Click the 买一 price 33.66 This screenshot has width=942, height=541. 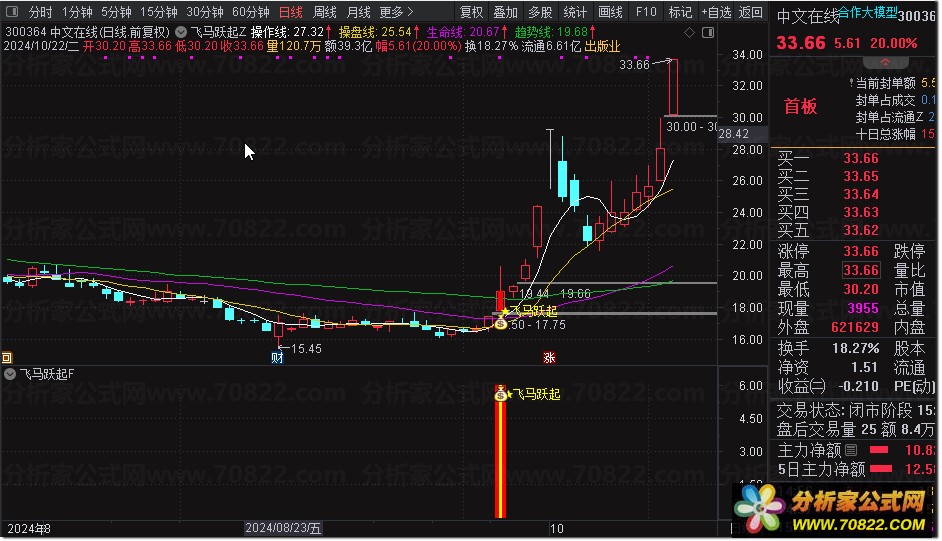tap(861, 159)
